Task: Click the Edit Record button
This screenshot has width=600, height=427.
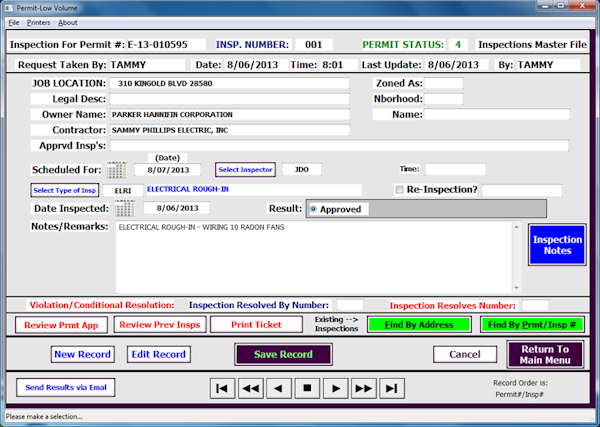Action: [158, 354]
